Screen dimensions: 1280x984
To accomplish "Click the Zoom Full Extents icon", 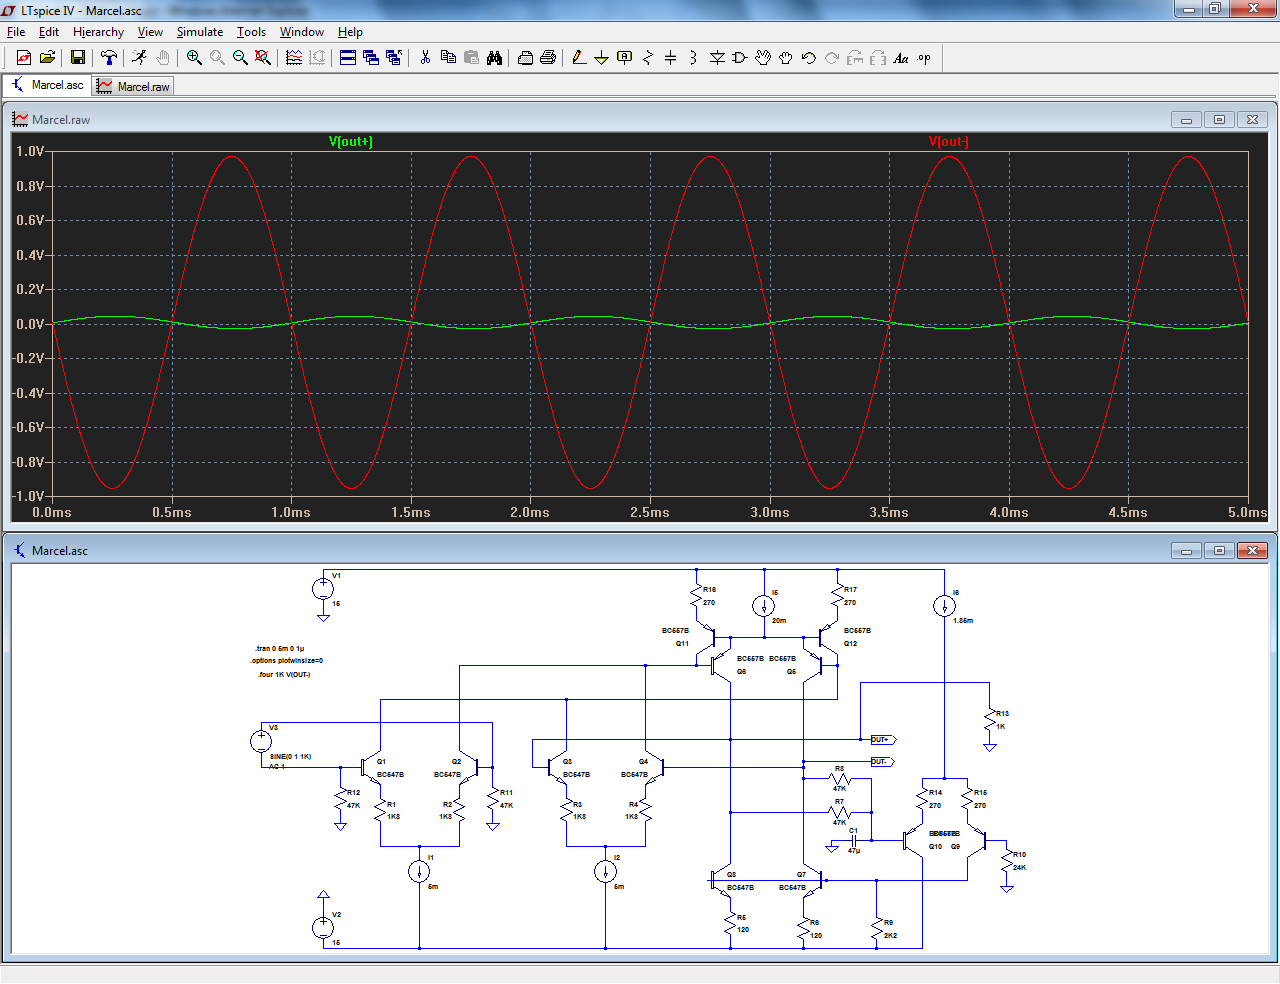I will point(263,58).
